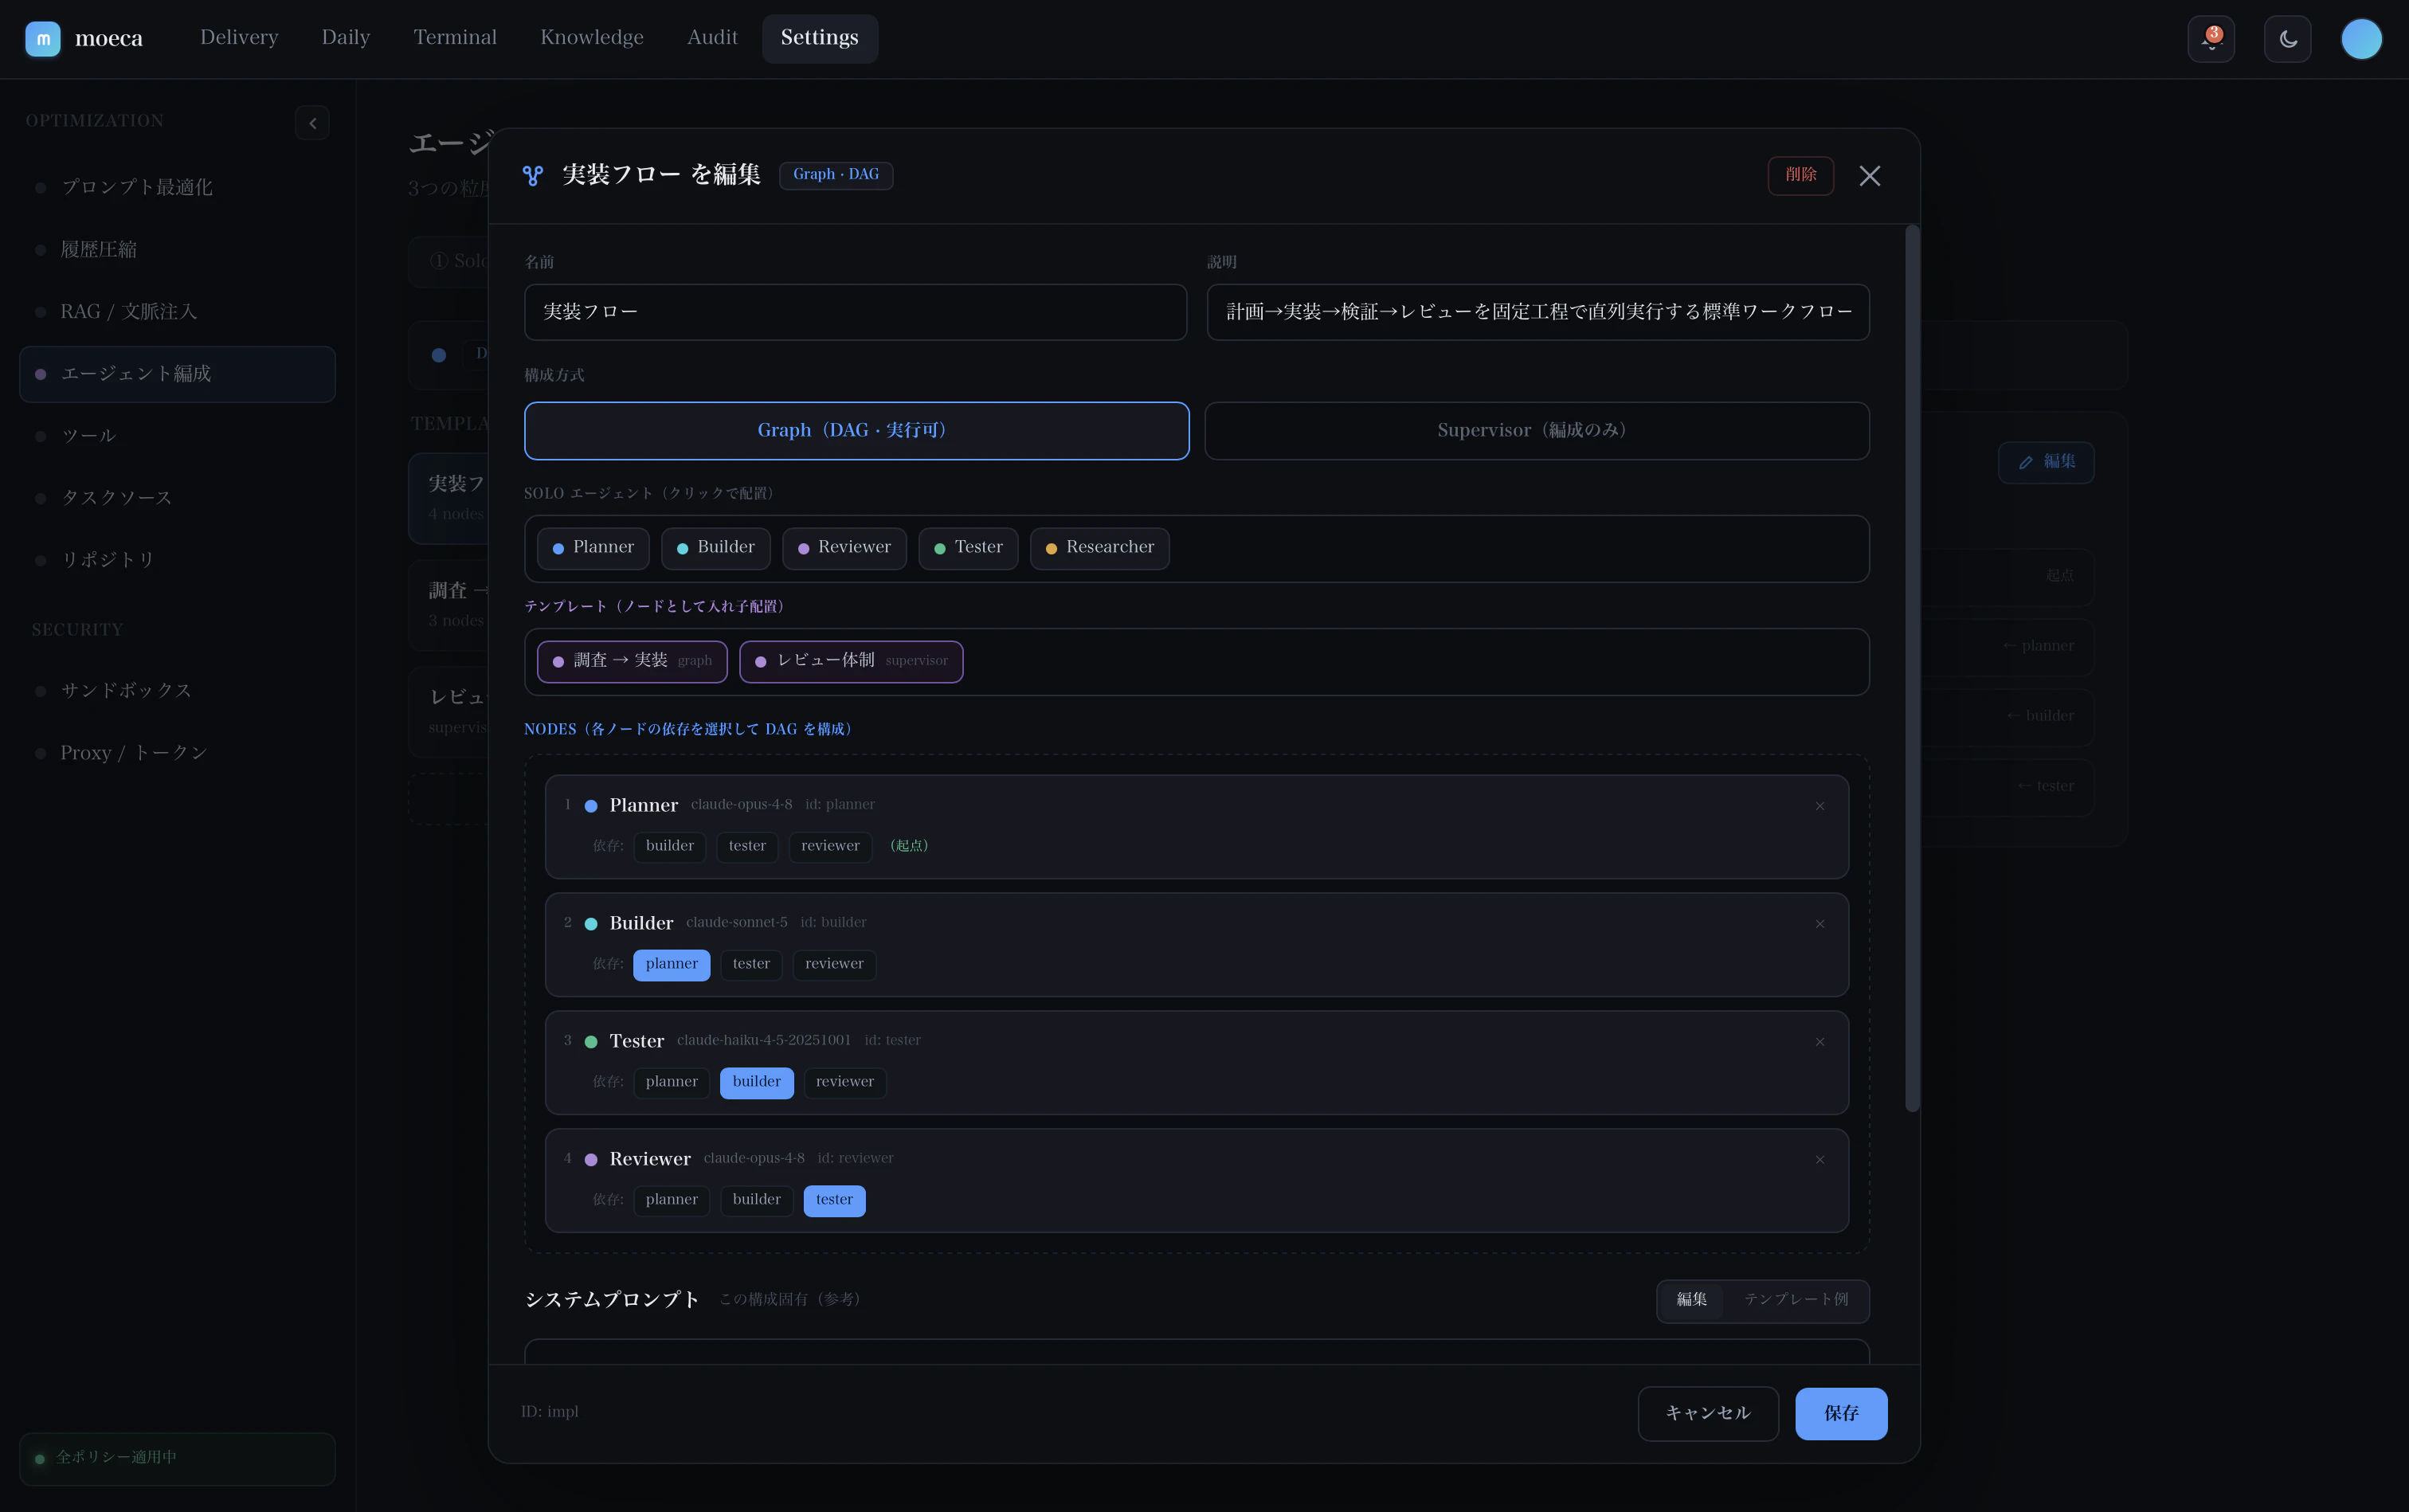
Task: Click the Graph · DAG badge
Action: pos(836,175)
